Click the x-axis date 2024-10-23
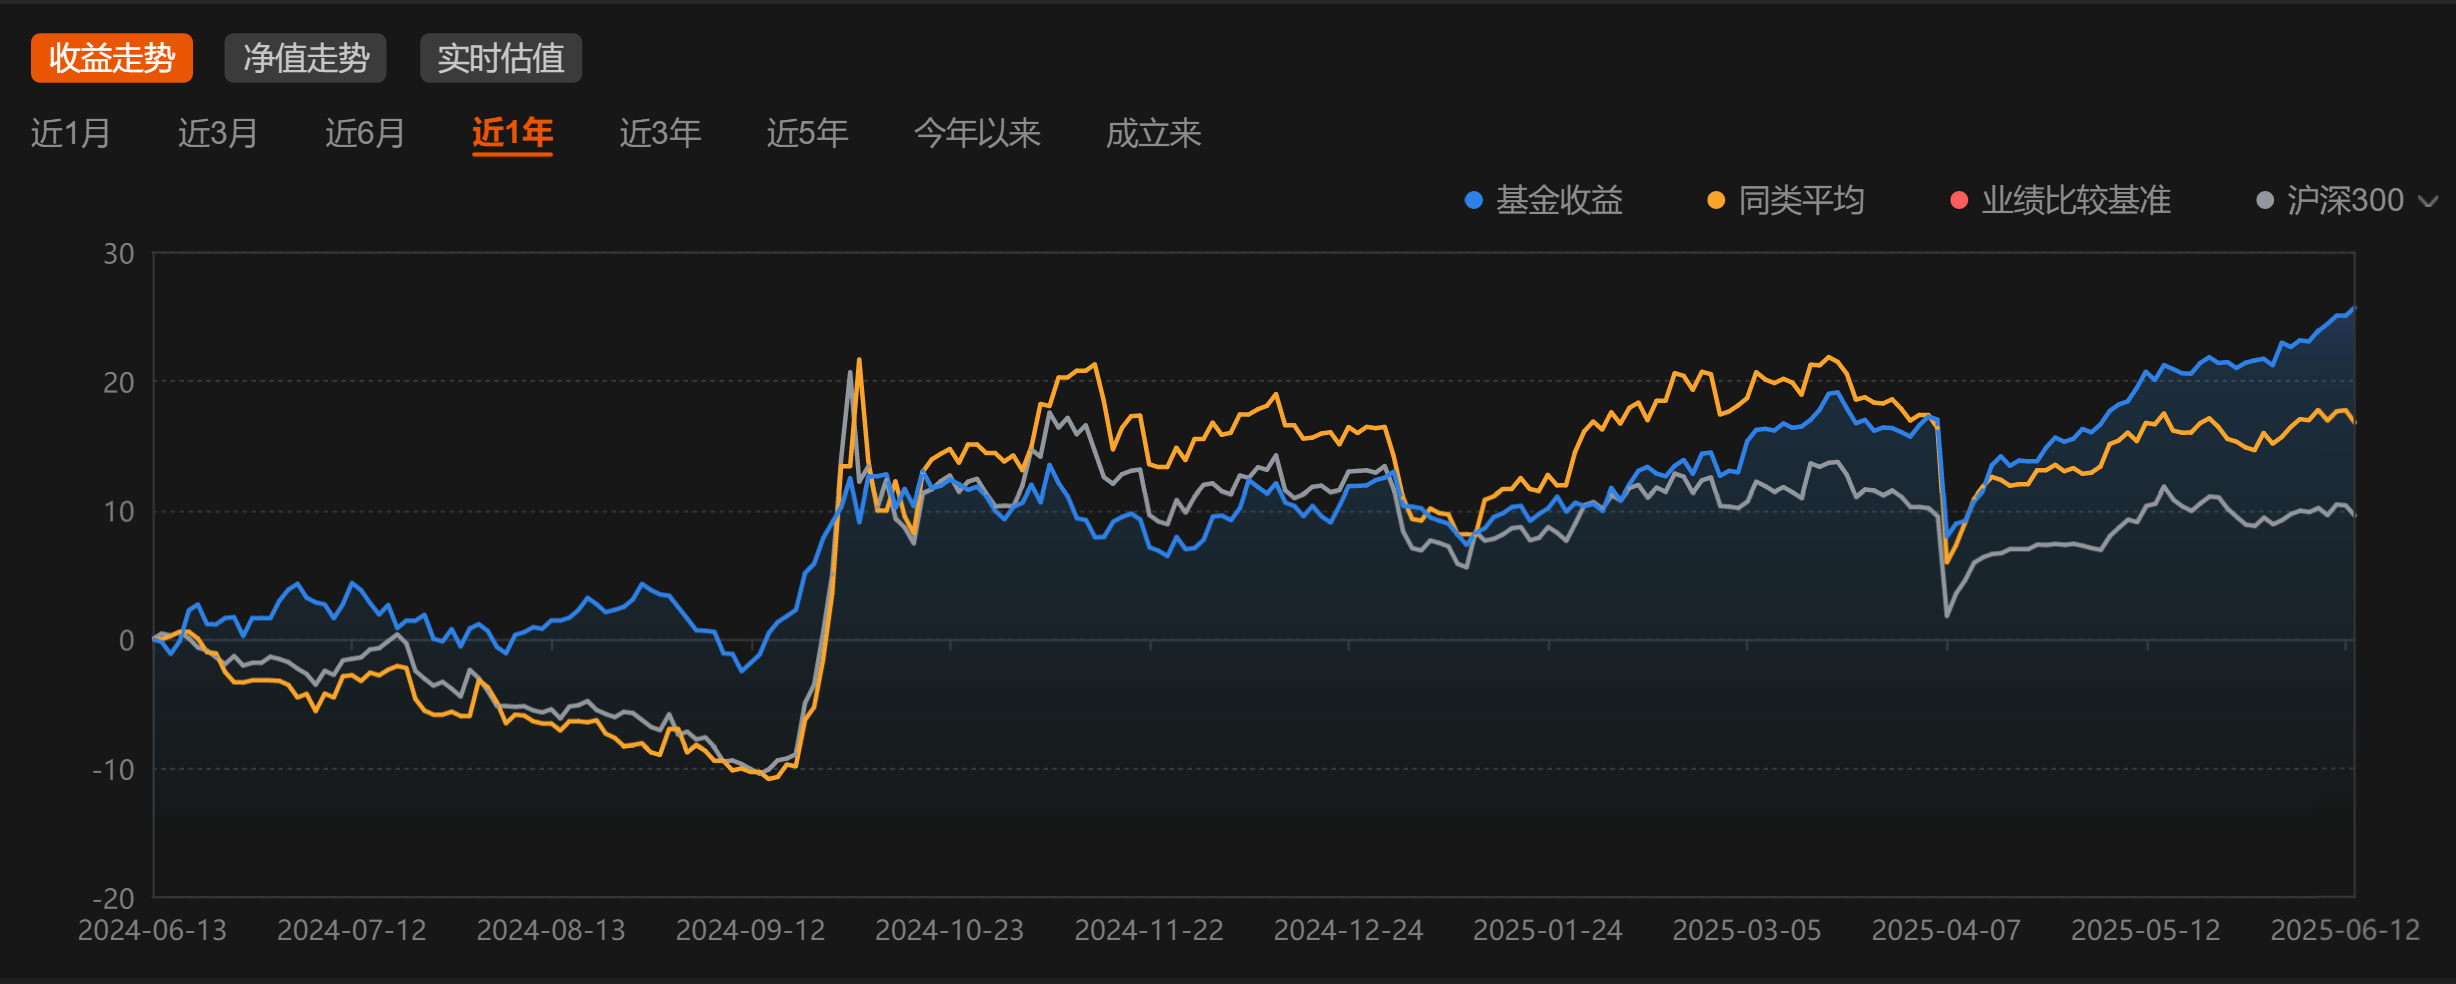Viewport: 2456px width, 984px height. pyautogui.click(x=949, y=930)
